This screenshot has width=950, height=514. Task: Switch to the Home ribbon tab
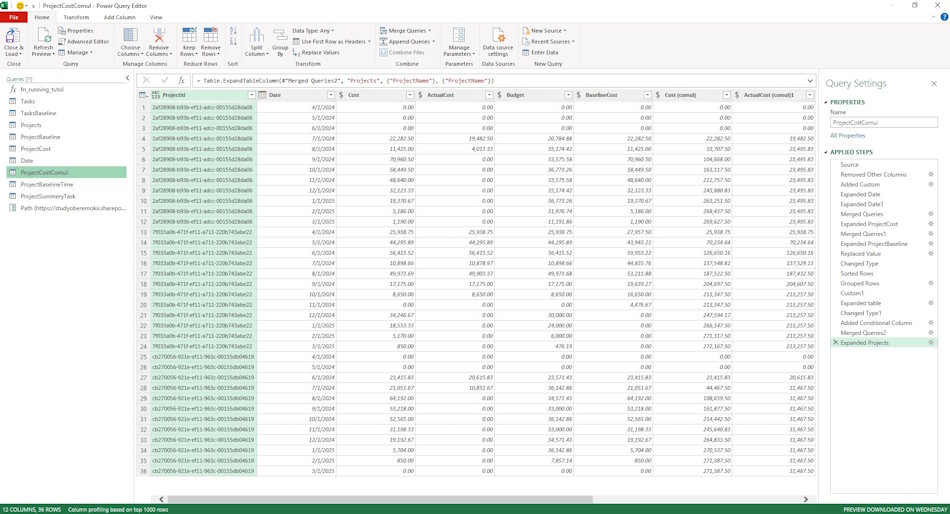tap(42, 17)
